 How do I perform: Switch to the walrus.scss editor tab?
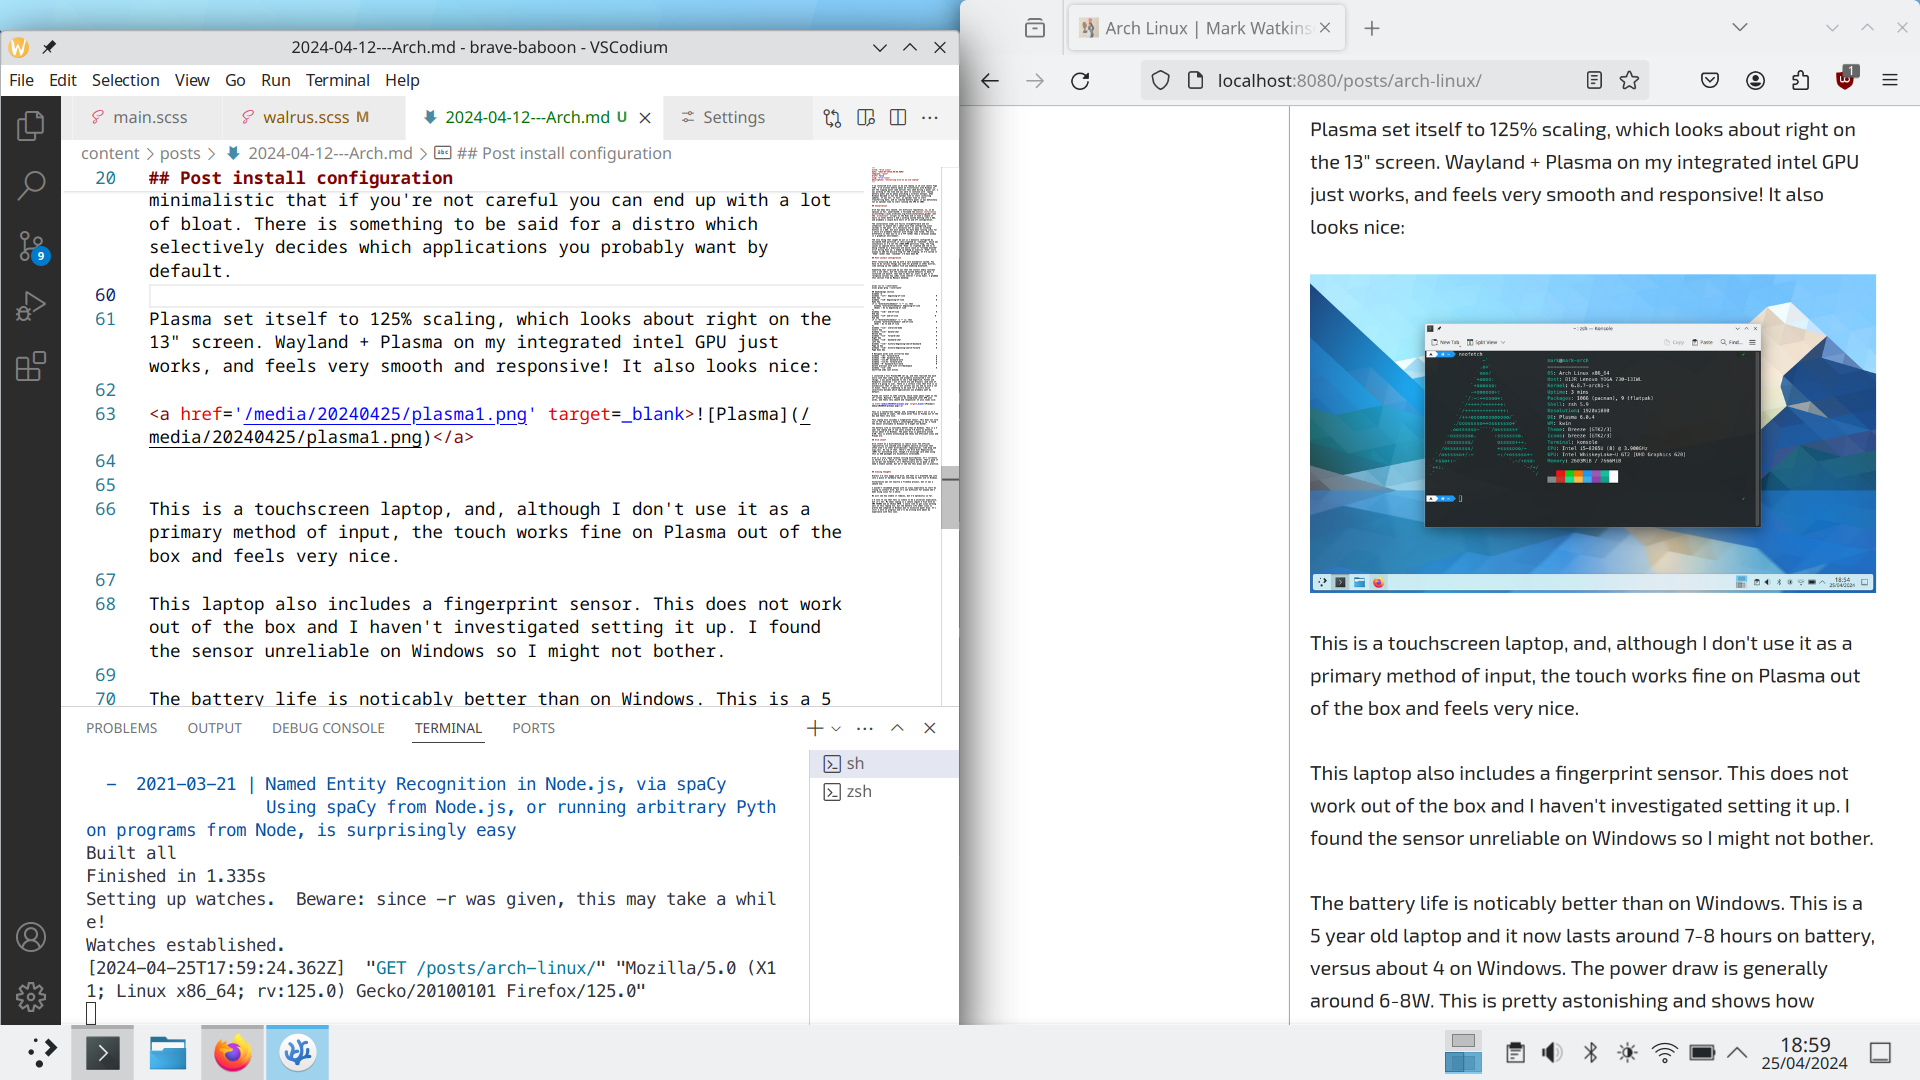click(305, 118)
